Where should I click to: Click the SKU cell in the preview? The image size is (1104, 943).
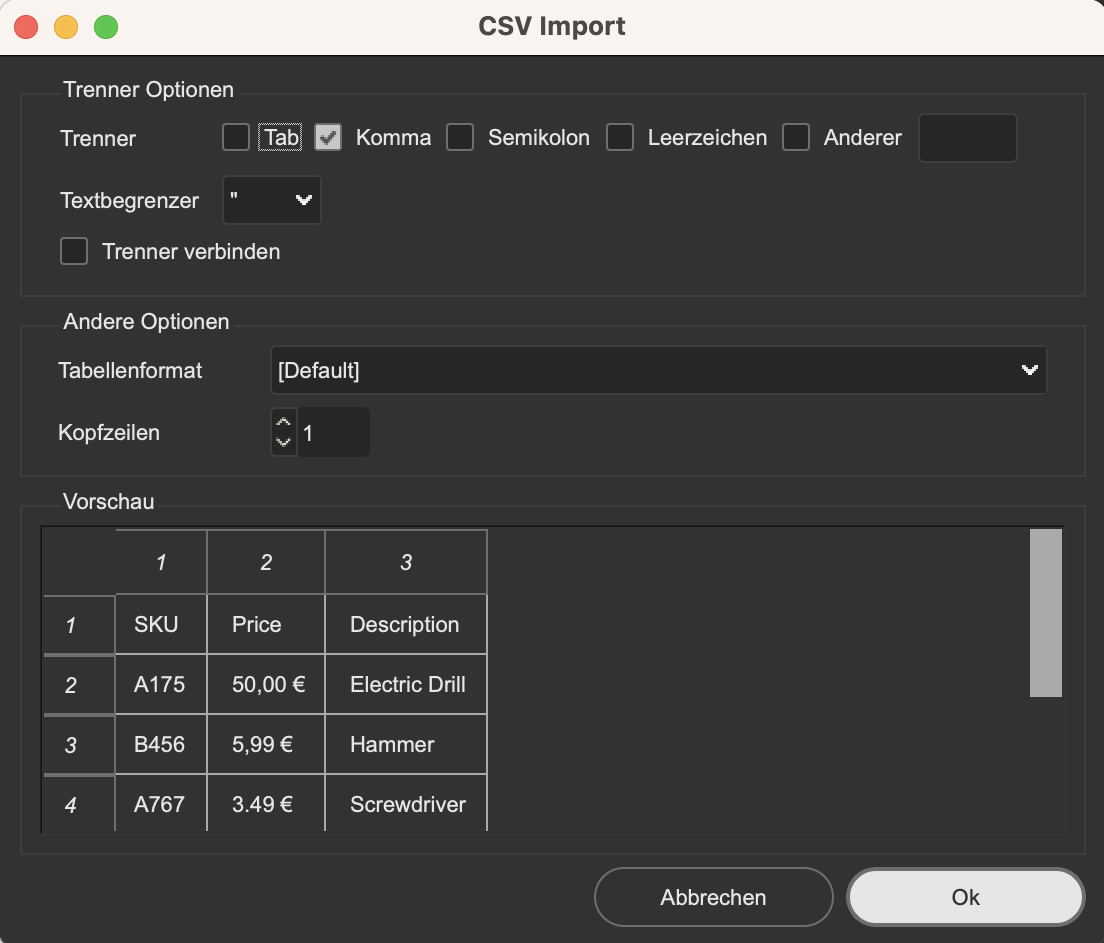tap(161, 625)
